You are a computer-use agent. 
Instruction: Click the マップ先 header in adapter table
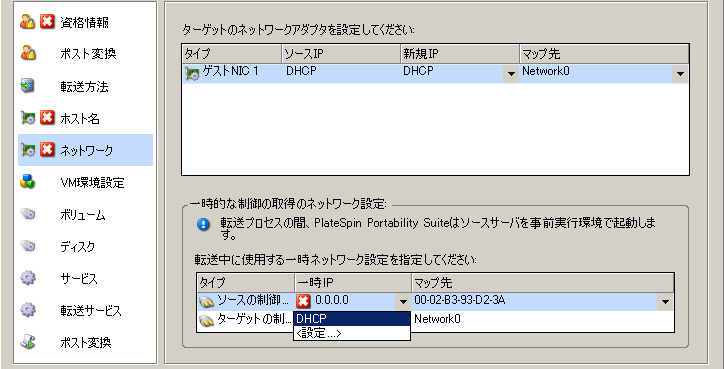click(604, 54)
